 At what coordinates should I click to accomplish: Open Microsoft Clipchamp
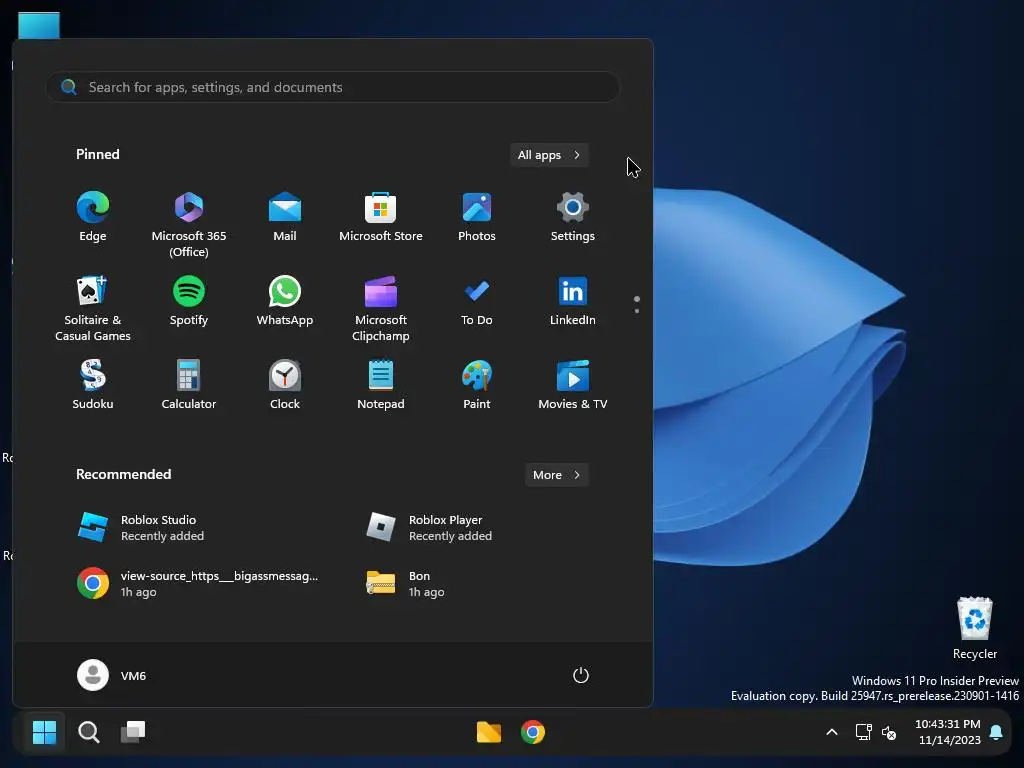[x=381, y=309]
